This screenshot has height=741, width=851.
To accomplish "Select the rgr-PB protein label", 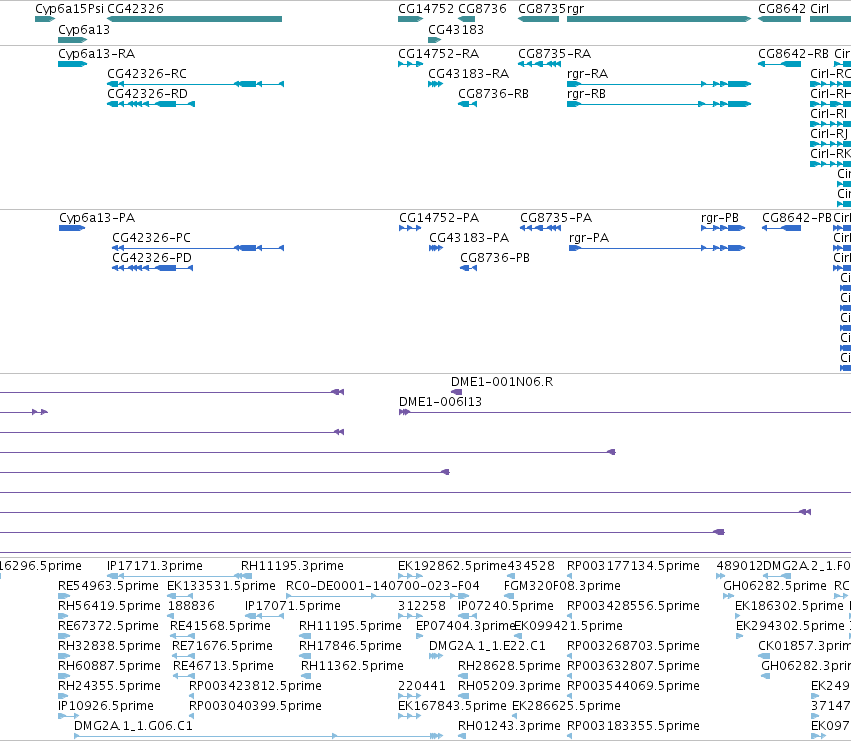I will (720, 218).
